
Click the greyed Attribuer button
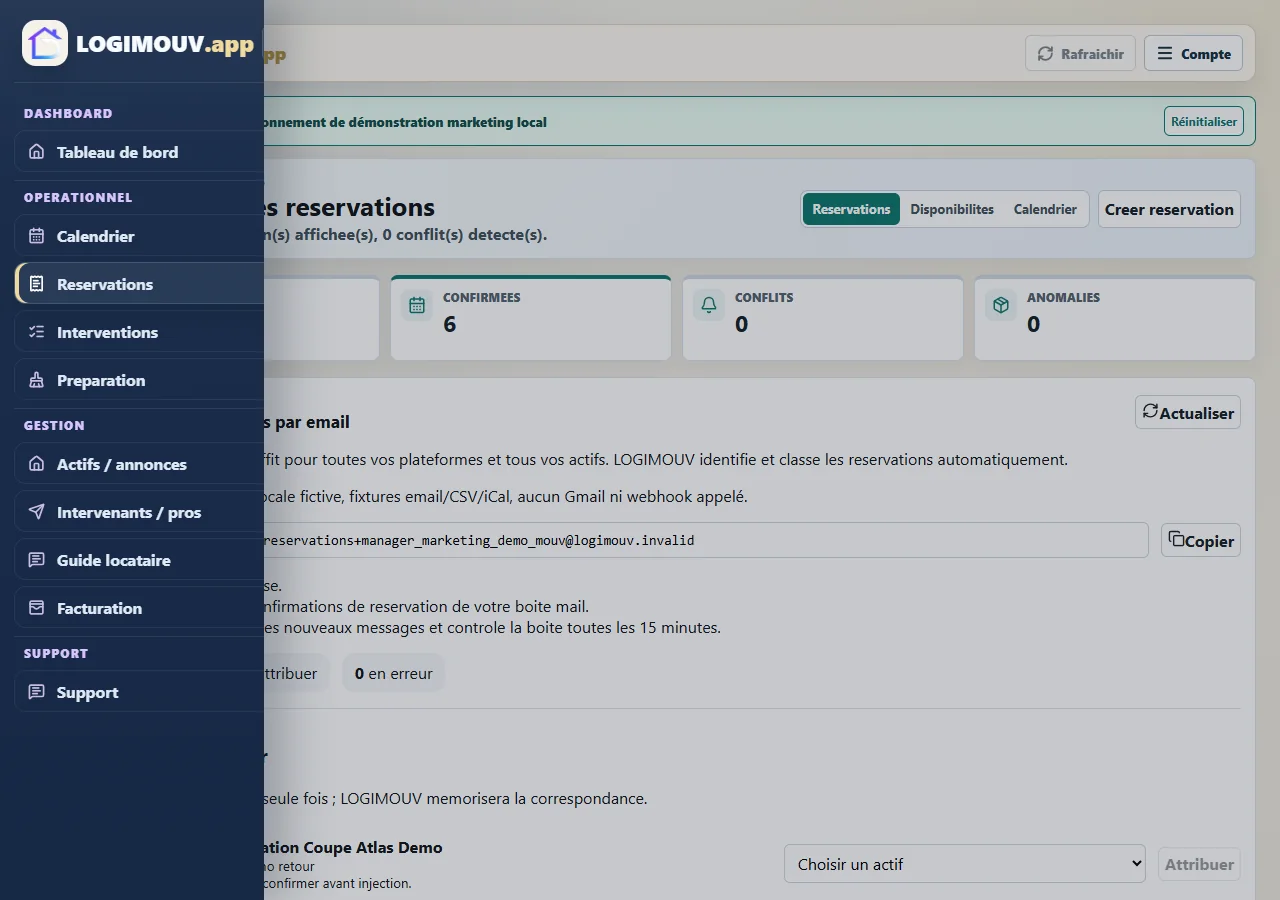(1199, 864)
